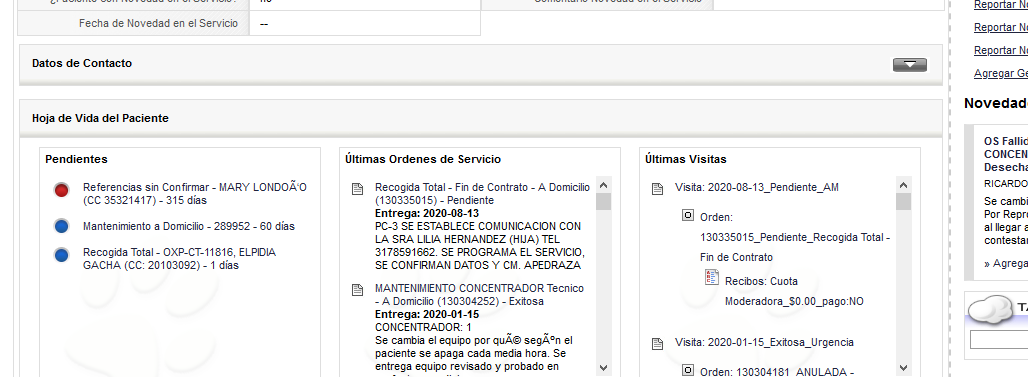
Task: Open Mantenimiento a Domicilio - 289952 entry
Action: [x=189, y=226]
